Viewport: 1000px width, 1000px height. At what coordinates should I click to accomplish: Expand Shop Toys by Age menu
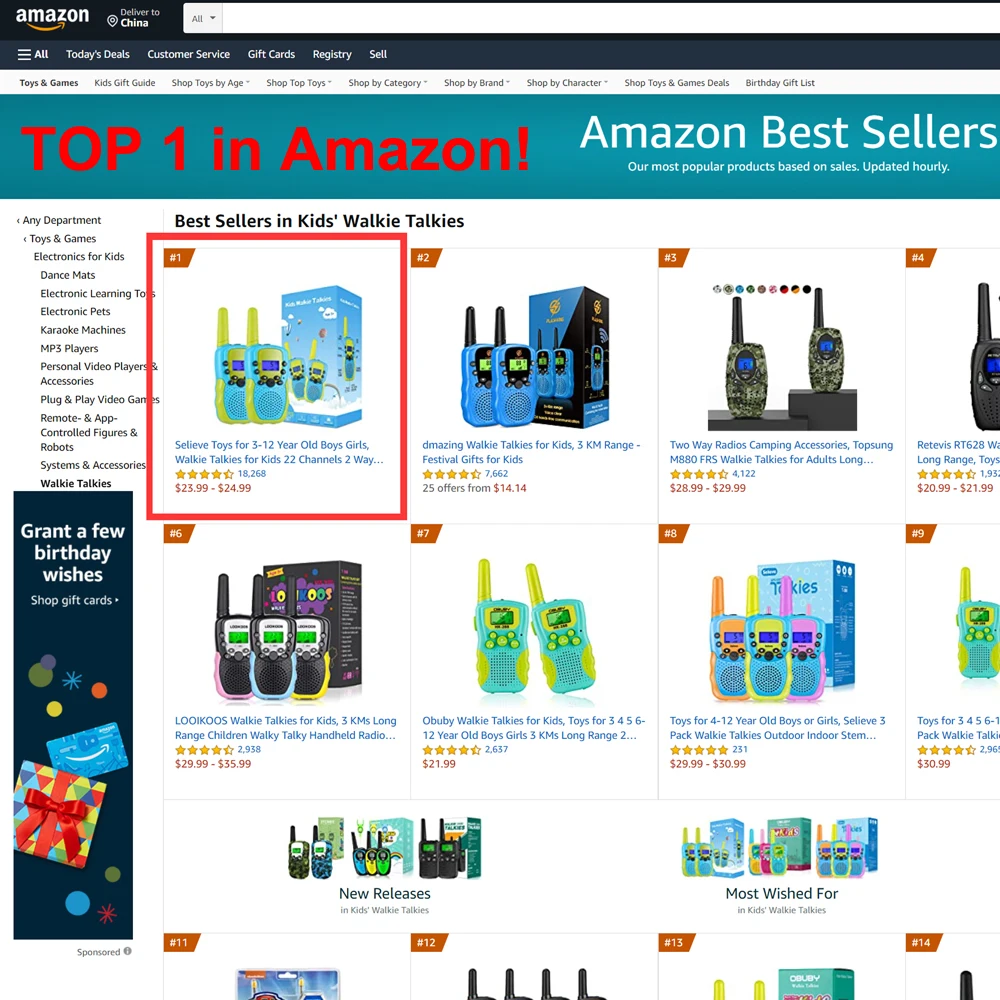(210, 83)
